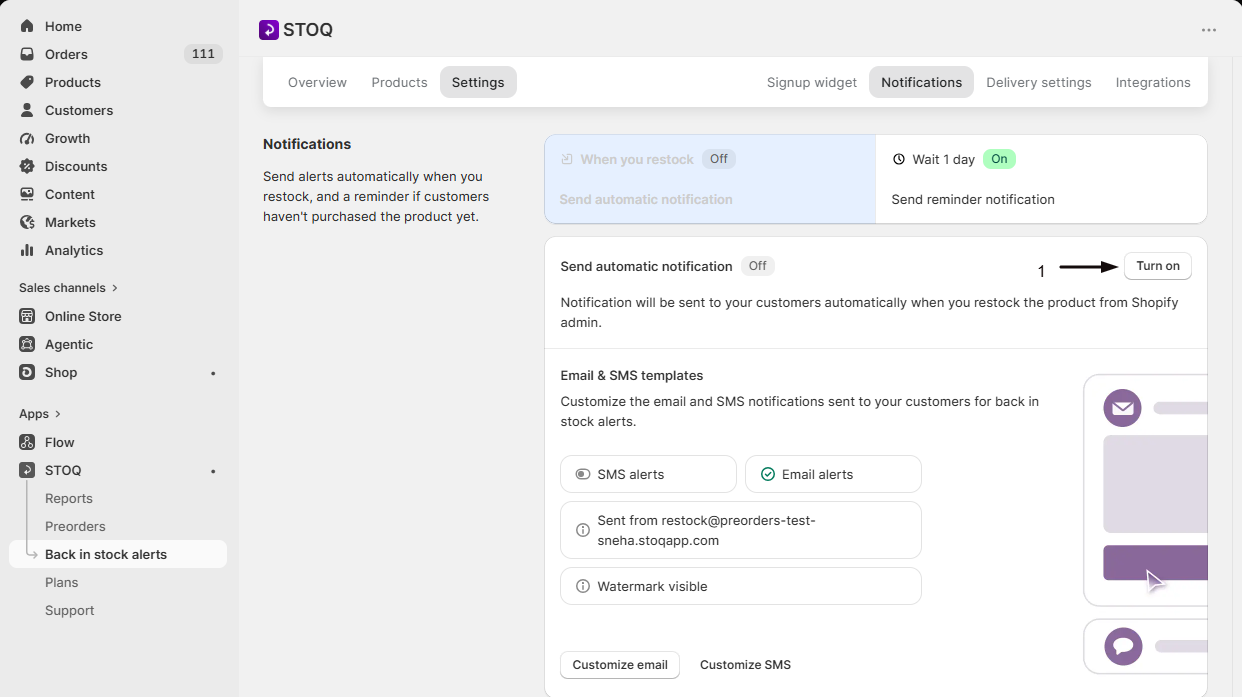Click the Analytics bar chart icon
This screenshot has width=1242, height=697.
pyautogui.click(x=27, y=250)
